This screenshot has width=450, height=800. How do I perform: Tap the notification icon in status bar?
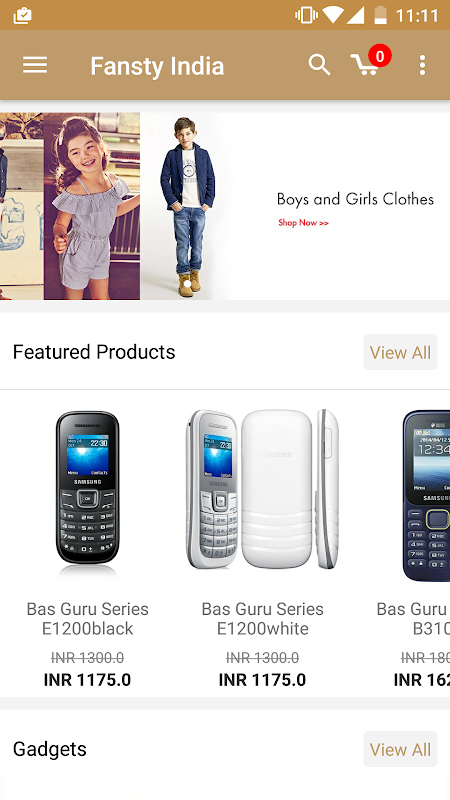tap(22, 16)
